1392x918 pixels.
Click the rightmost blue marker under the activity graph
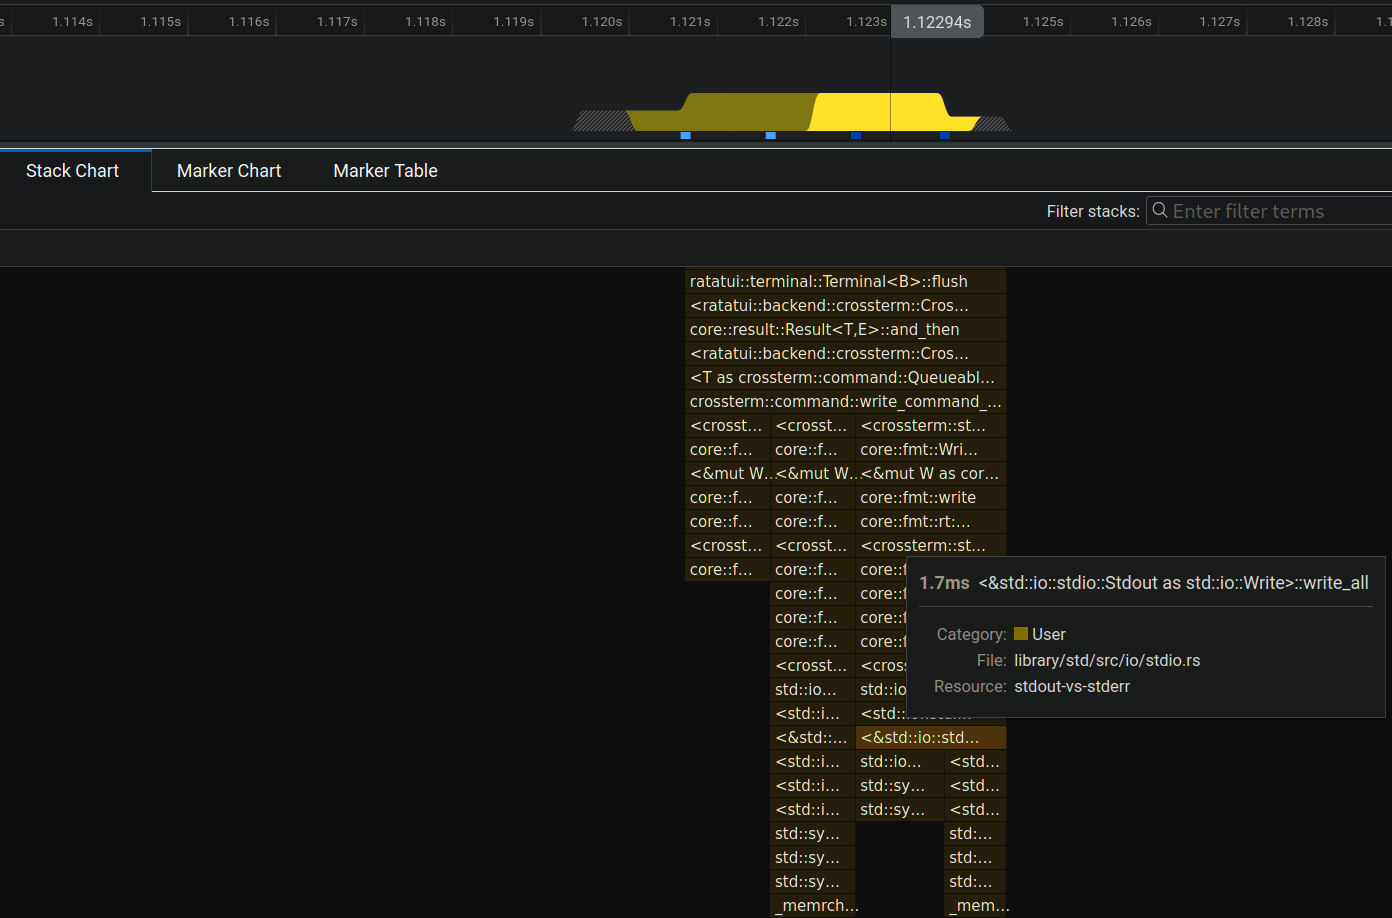944,135
